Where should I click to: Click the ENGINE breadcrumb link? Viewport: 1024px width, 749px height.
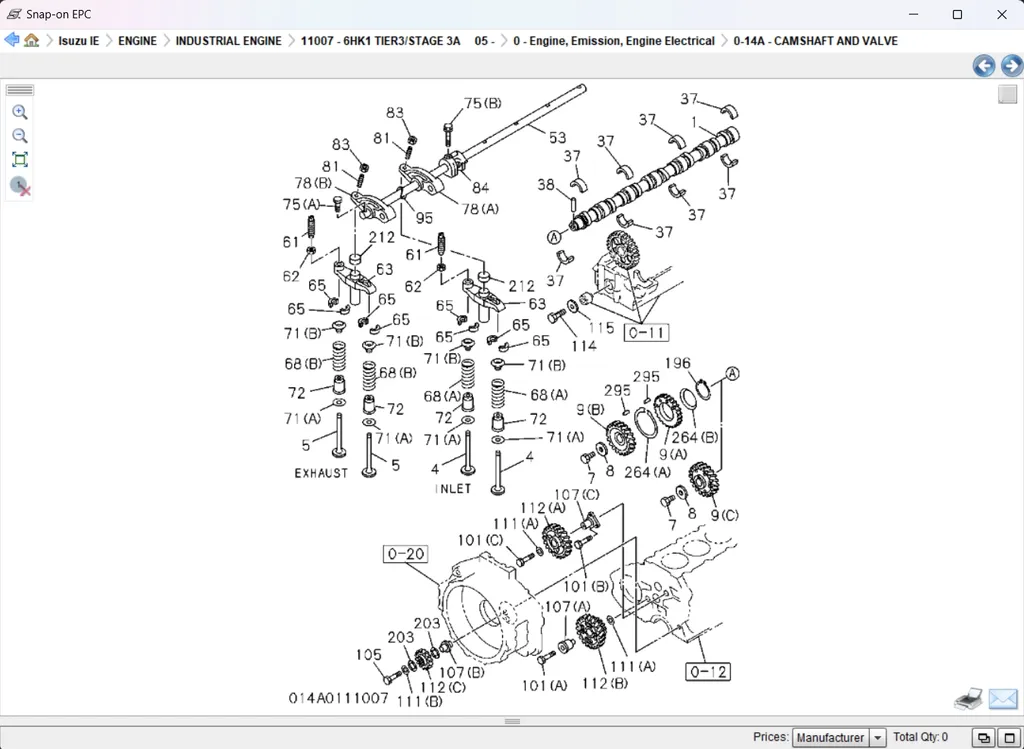pos(137,41)
